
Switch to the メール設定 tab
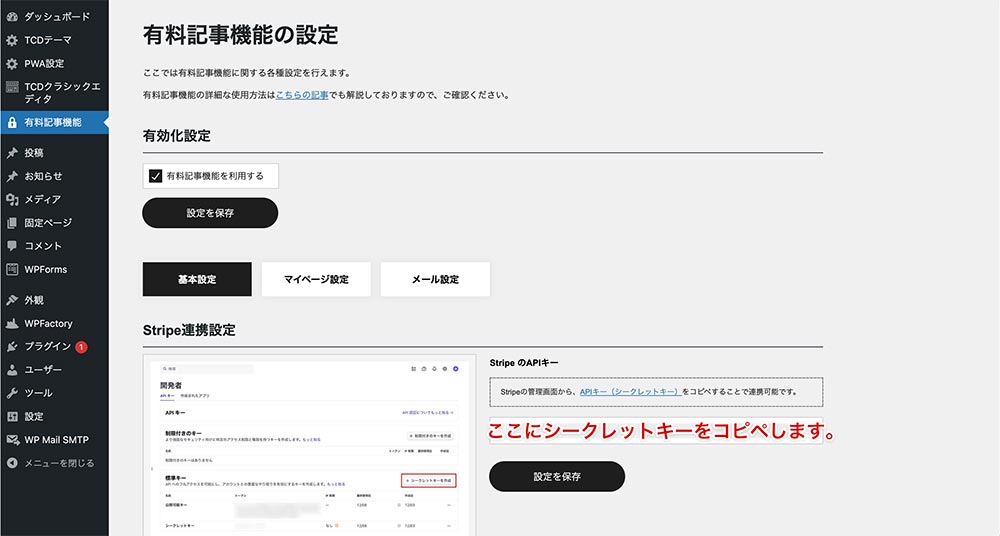tap(436, 279)
